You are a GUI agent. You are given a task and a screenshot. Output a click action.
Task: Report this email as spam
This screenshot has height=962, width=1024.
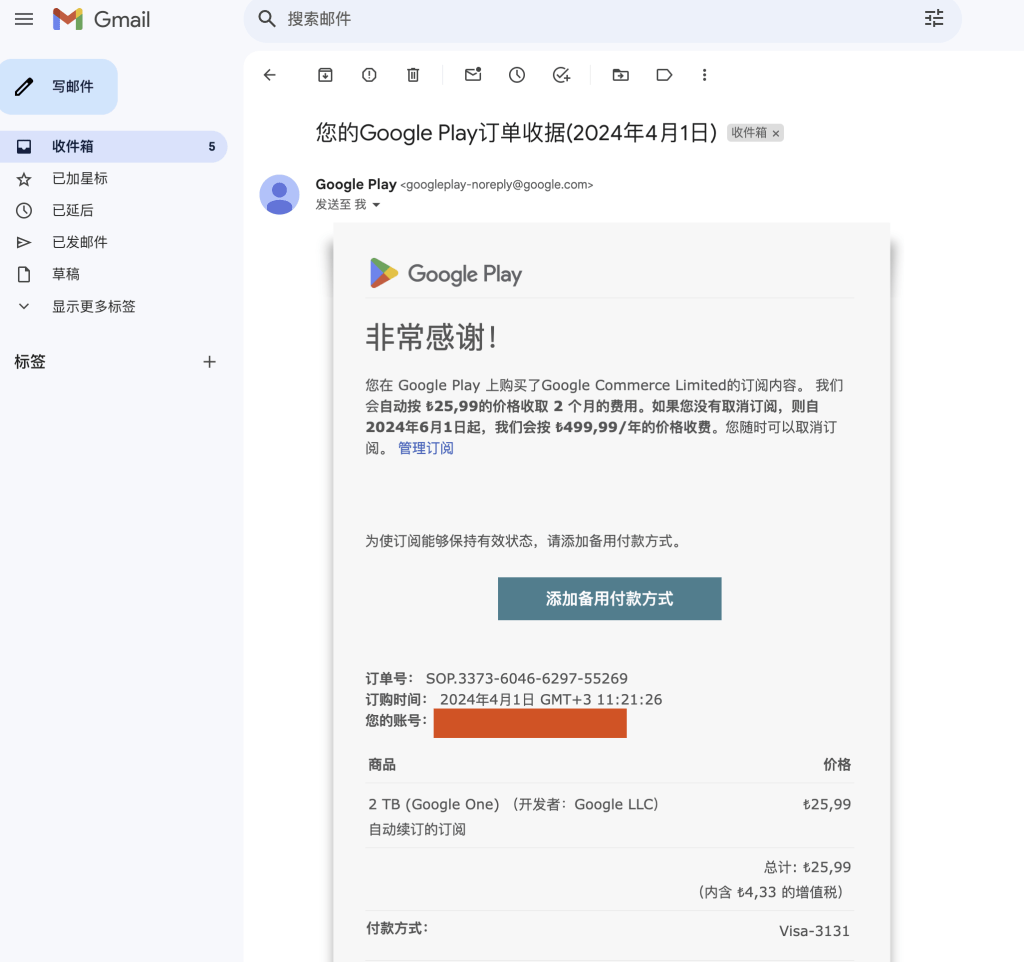tap(369, 75)
